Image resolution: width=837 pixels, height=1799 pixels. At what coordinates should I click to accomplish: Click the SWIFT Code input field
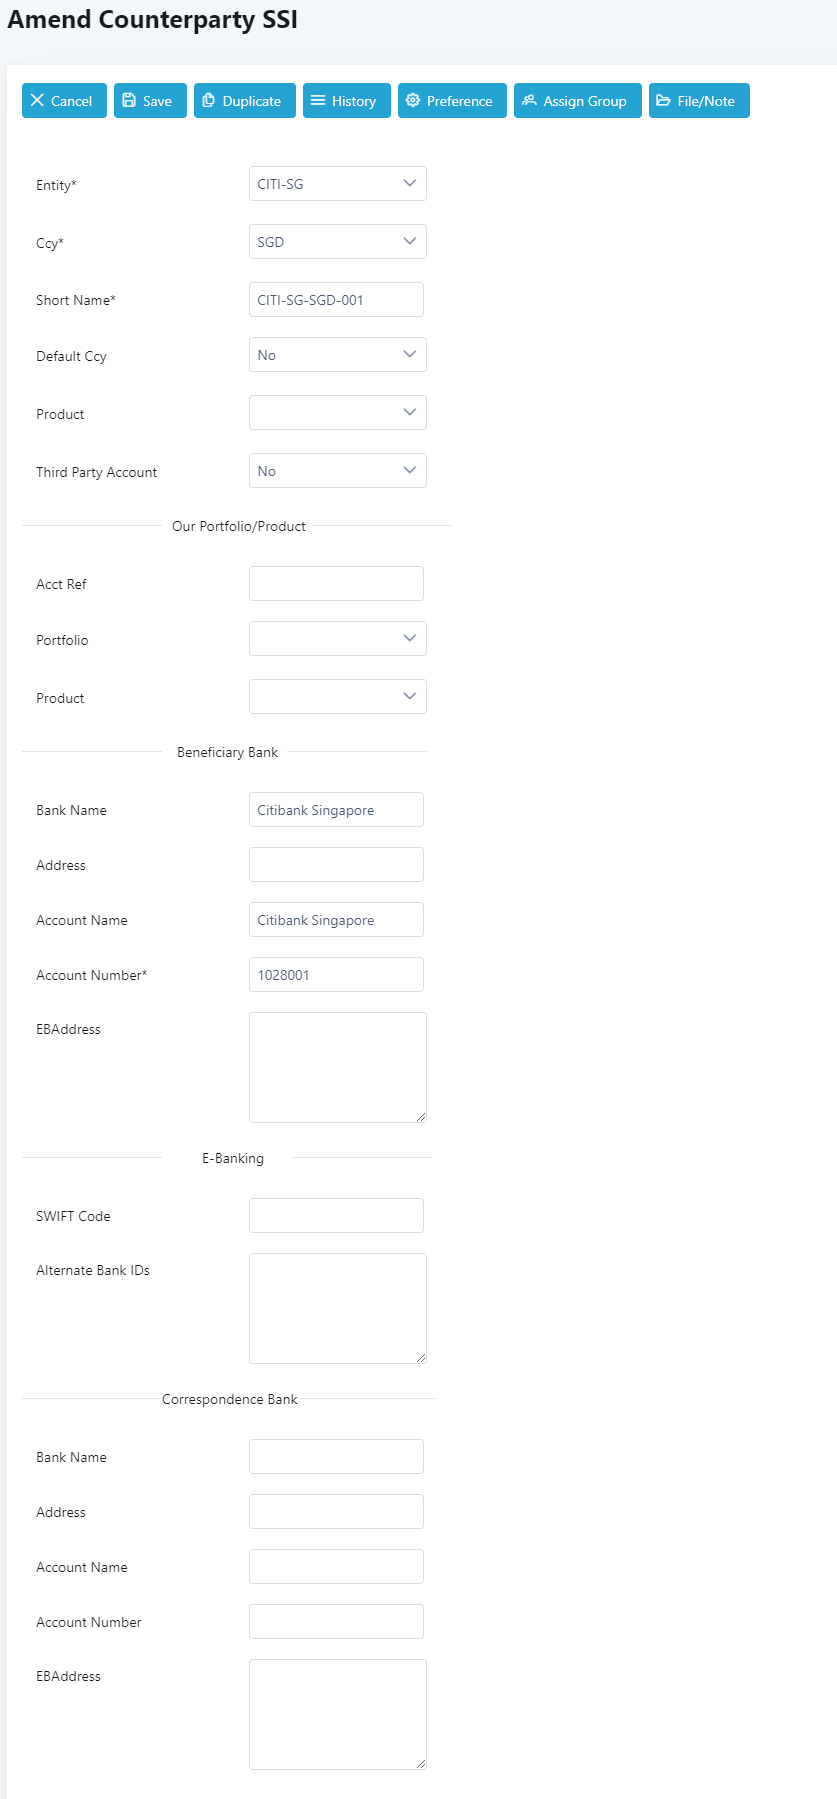click(x=336, y=1216)
